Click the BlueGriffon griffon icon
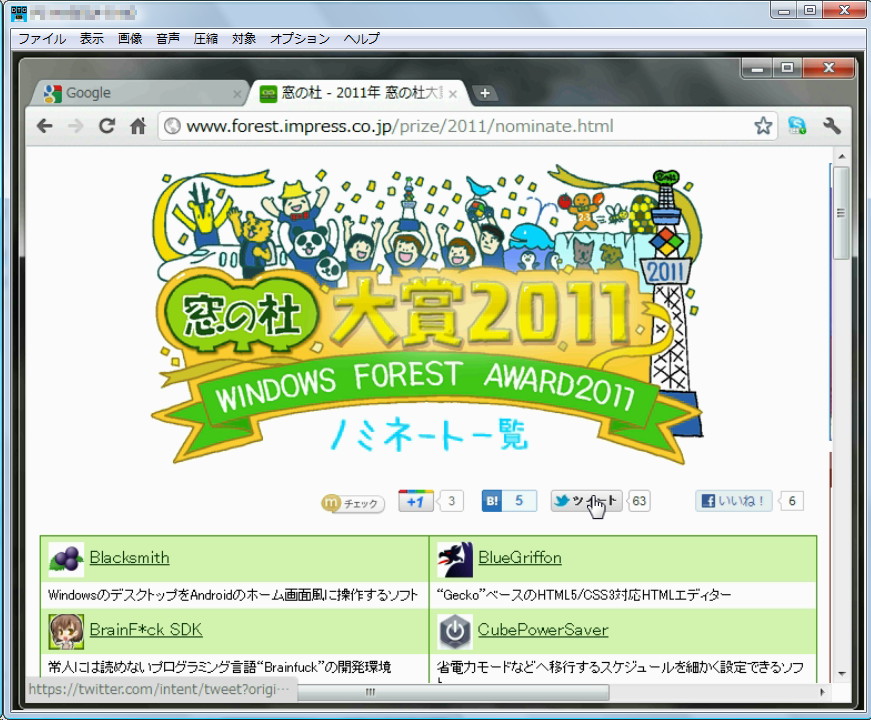The height and width of the screenshot is (720, 871). [x=455, y=559]
